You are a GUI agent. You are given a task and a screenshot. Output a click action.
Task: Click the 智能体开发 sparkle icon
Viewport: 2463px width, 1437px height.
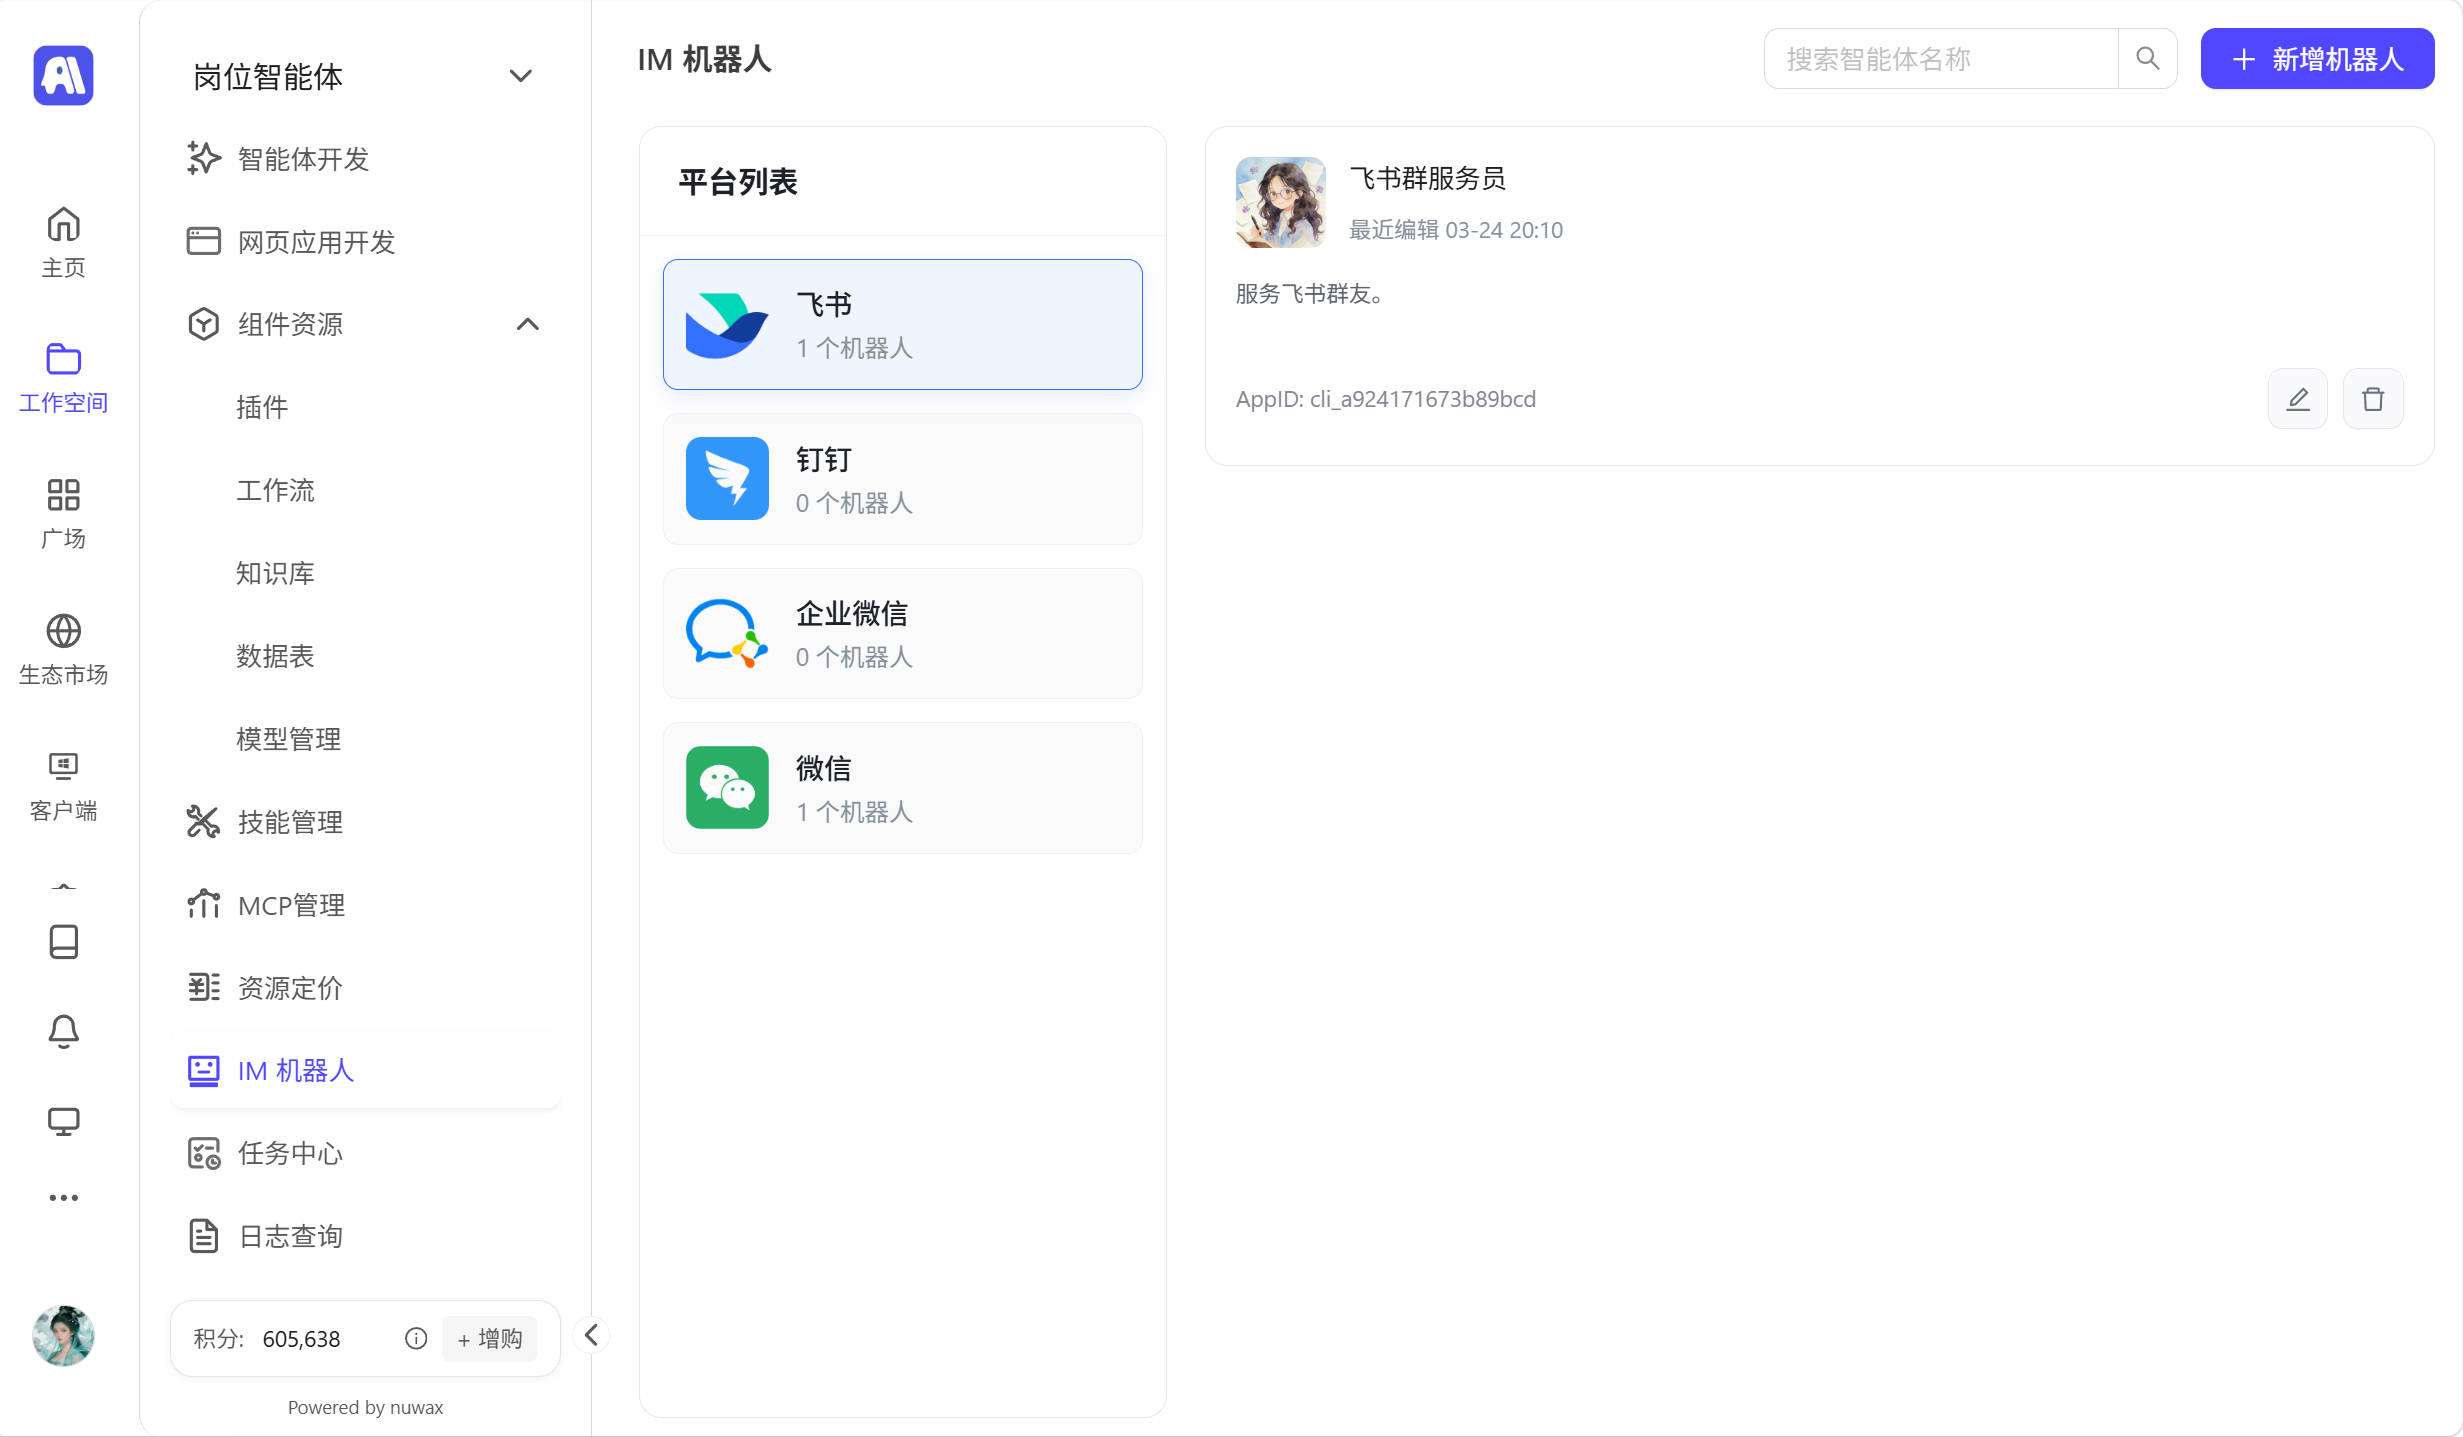pyautogui.click(x=204, y=158)
